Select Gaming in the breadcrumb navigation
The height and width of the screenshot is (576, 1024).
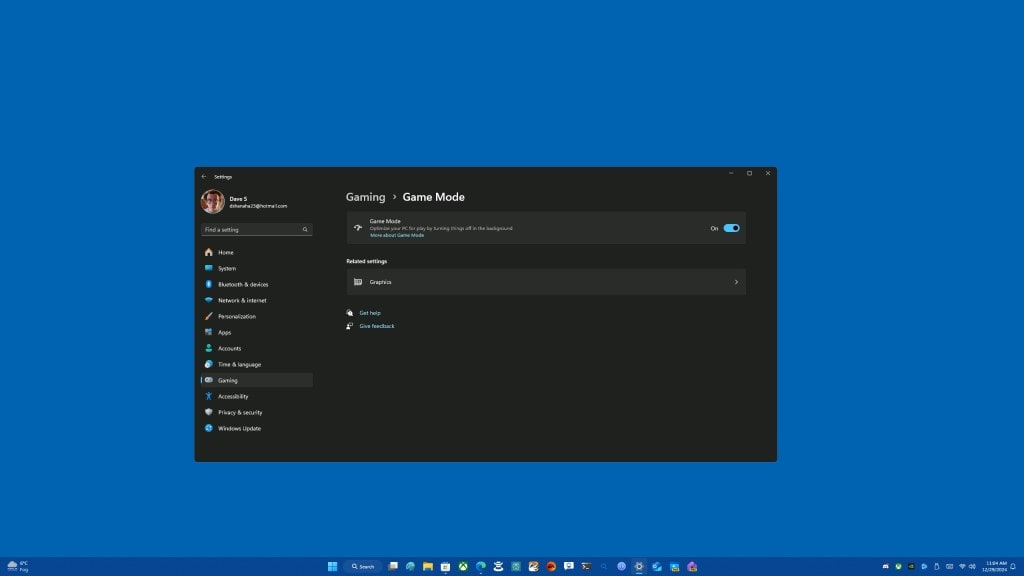[x=365, y=197]
